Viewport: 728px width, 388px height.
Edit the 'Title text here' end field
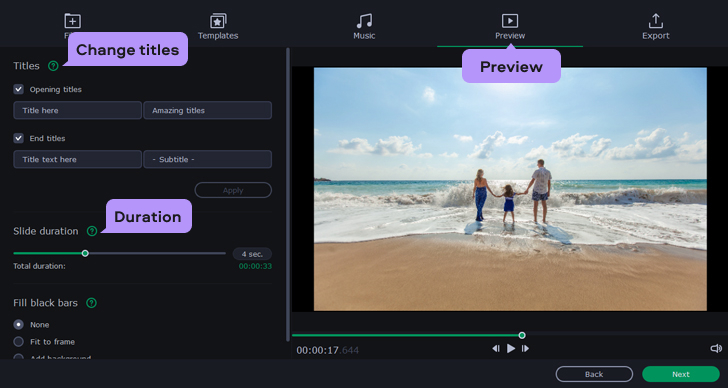78,159
